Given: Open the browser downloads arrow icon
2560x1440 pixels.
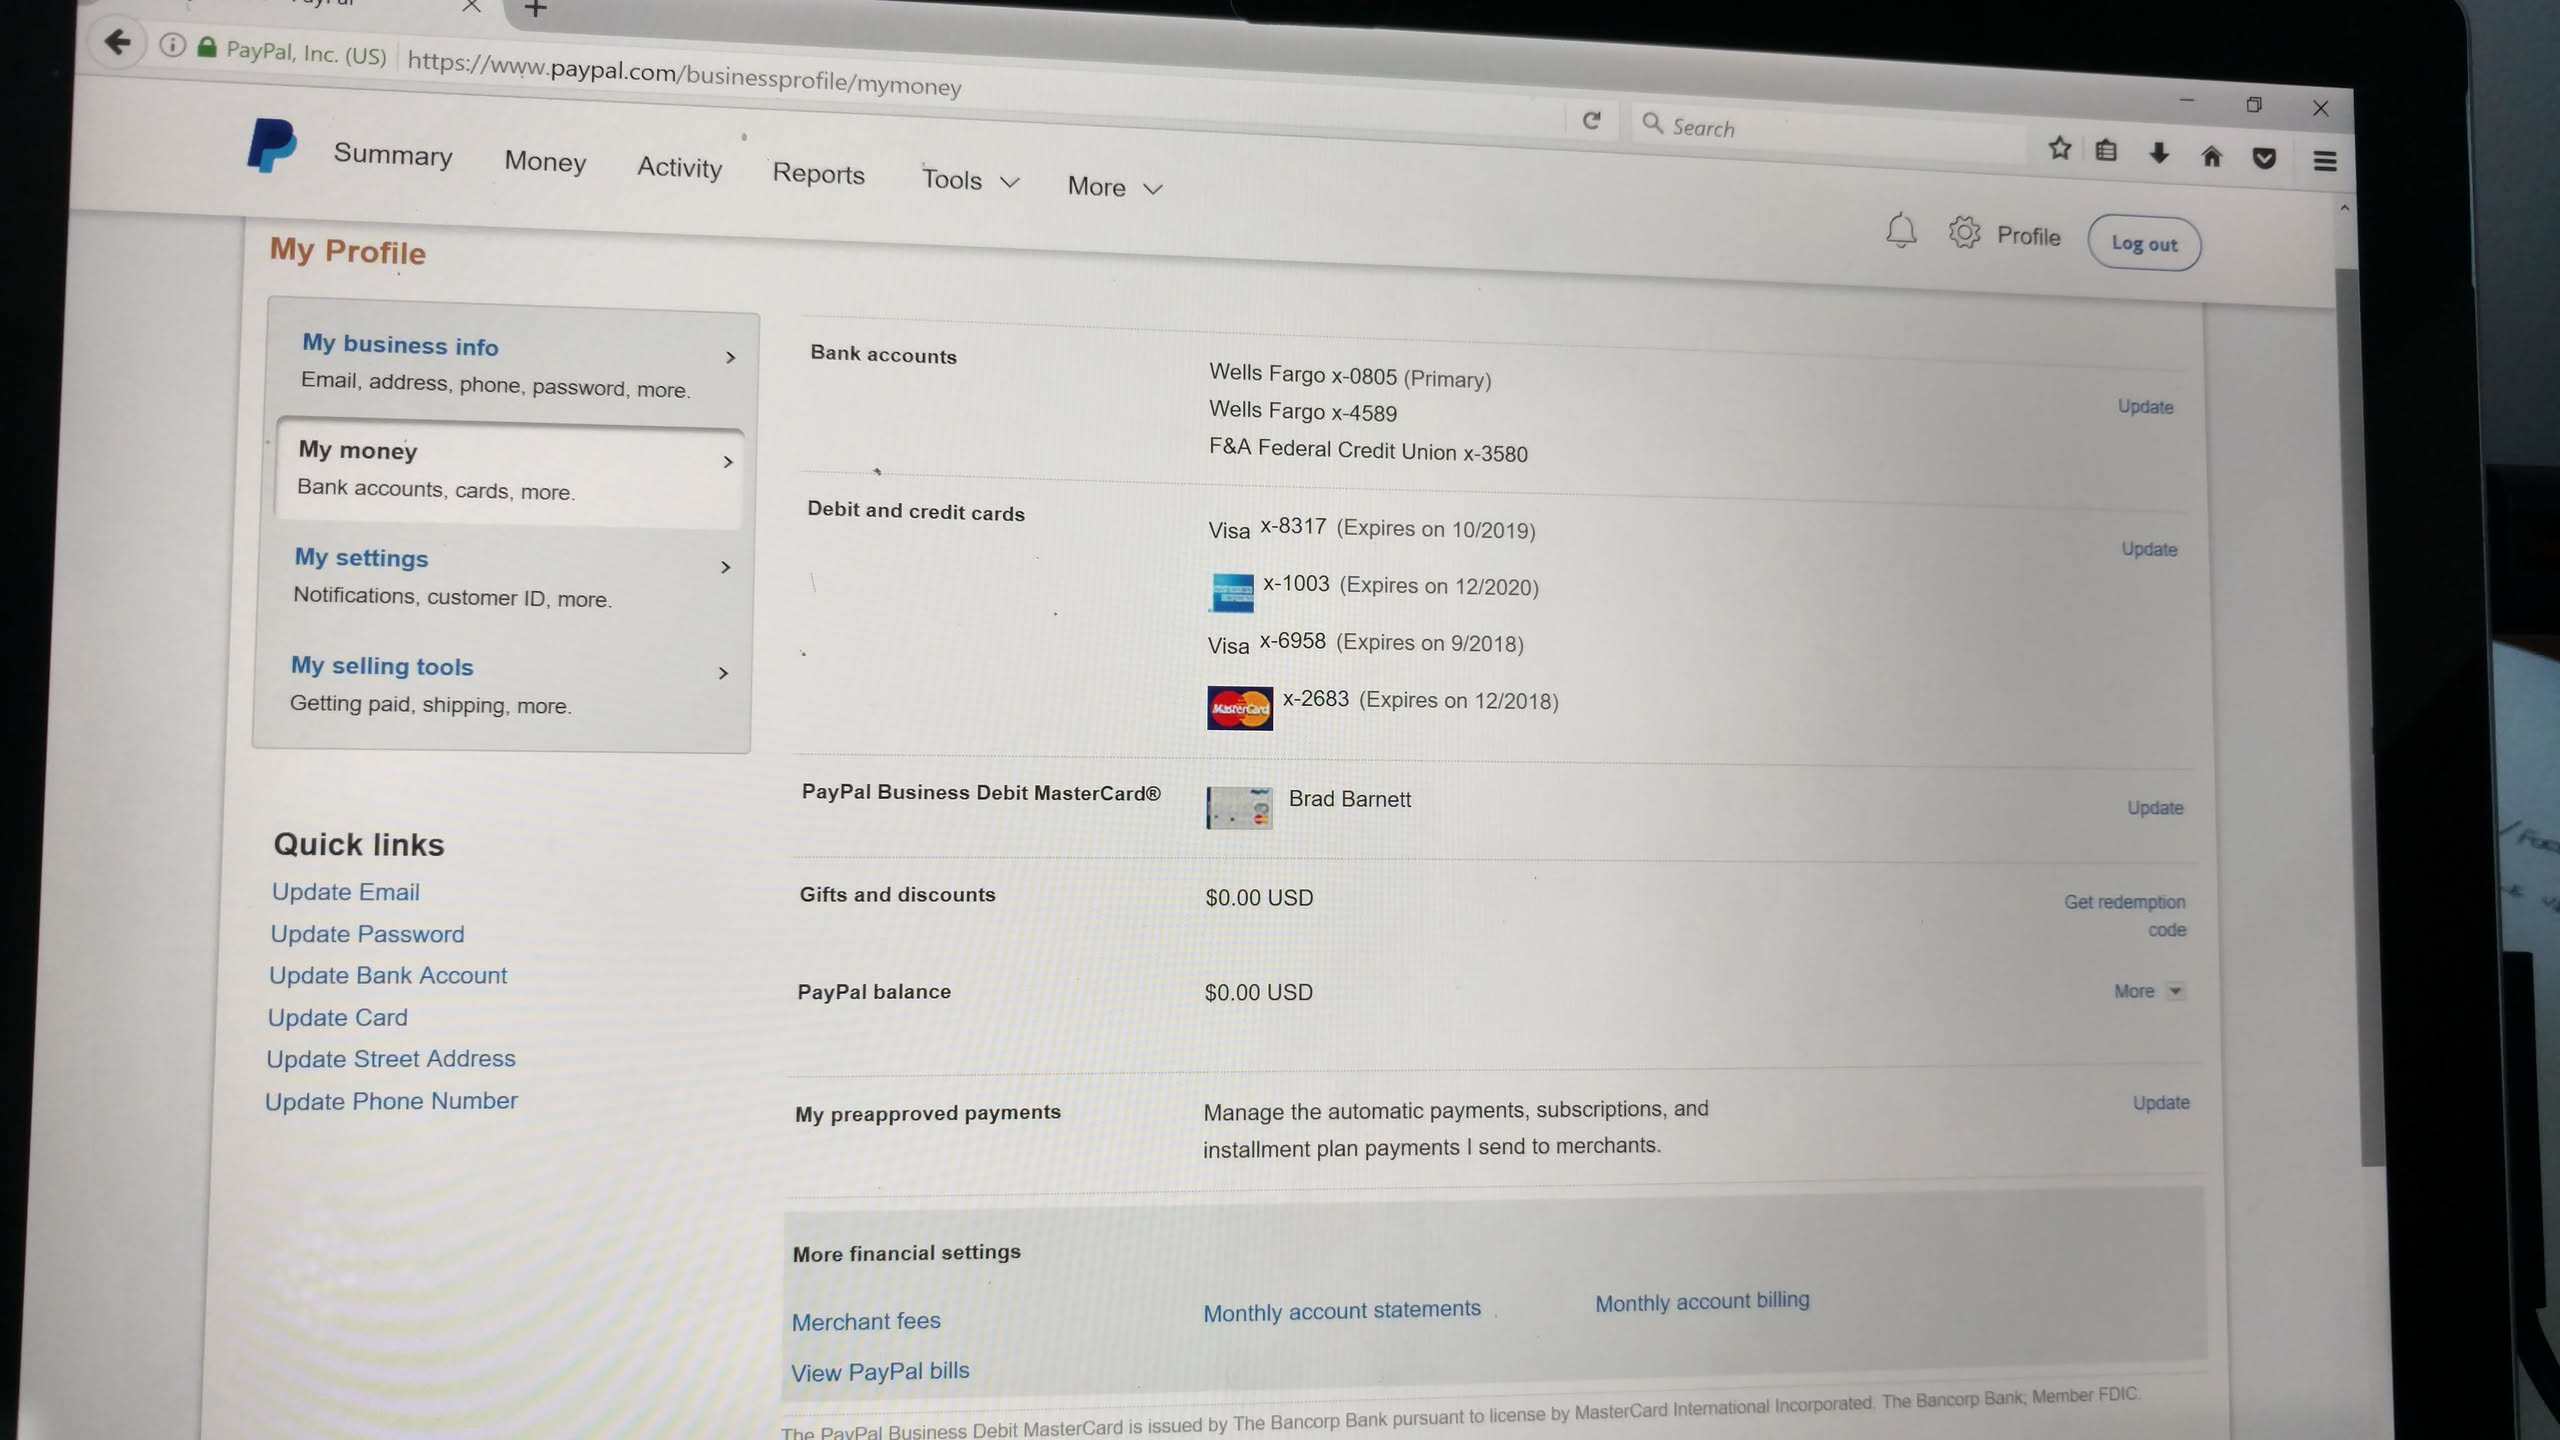Looking at the screenshot, I should coord(2158,153).
